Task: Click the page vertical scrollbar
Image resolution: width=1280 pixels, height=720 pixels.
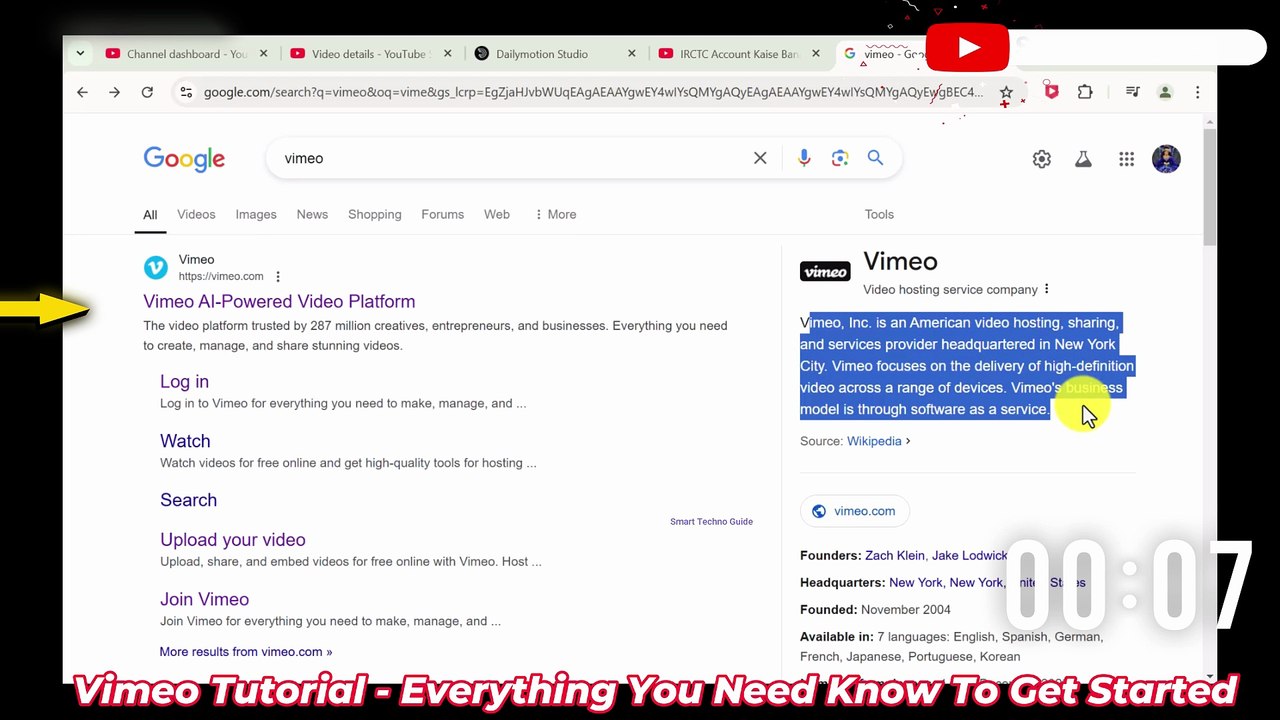Action: click(1210, 185)
